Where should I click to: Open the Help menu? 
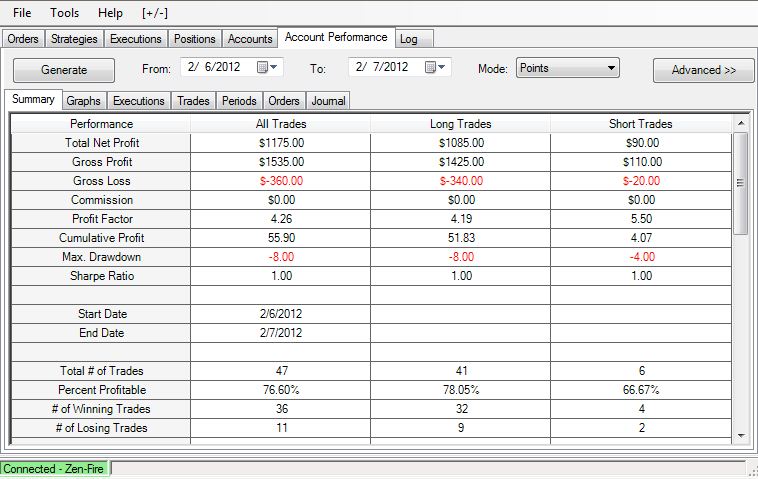point(110,13)
